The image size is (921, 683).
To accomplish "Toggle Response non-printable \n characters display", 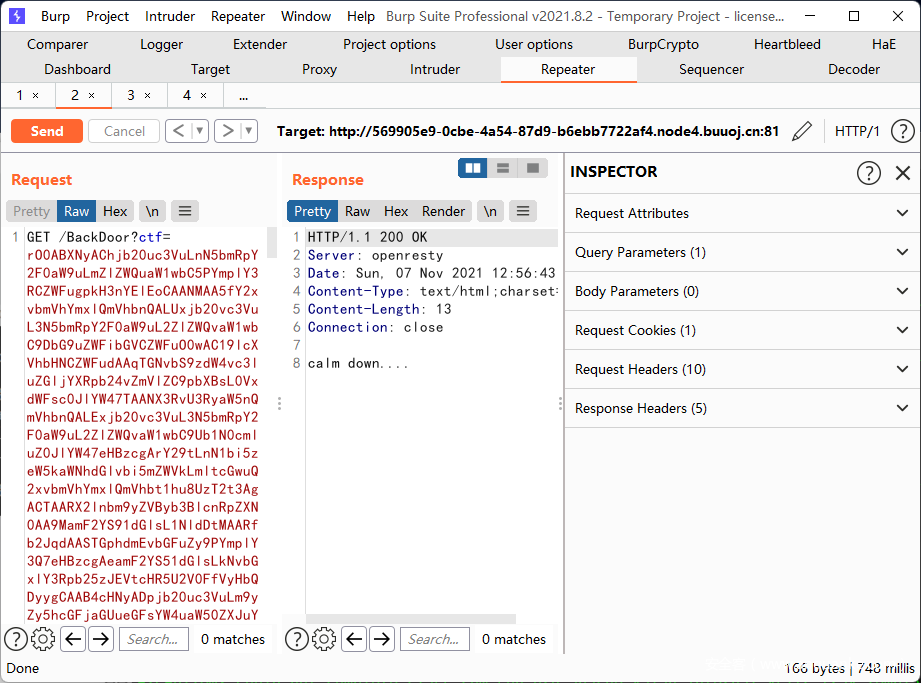I will [490, 211].
